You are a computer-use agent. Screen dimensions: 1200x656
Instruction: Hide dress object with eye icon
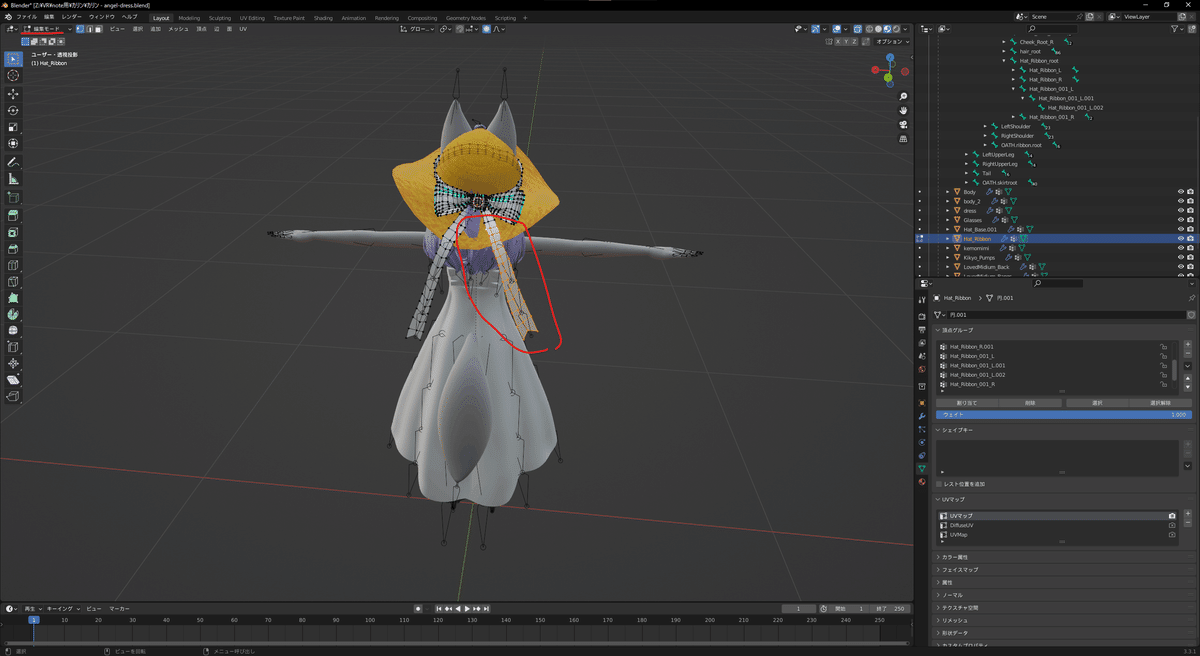(1180, 211)
